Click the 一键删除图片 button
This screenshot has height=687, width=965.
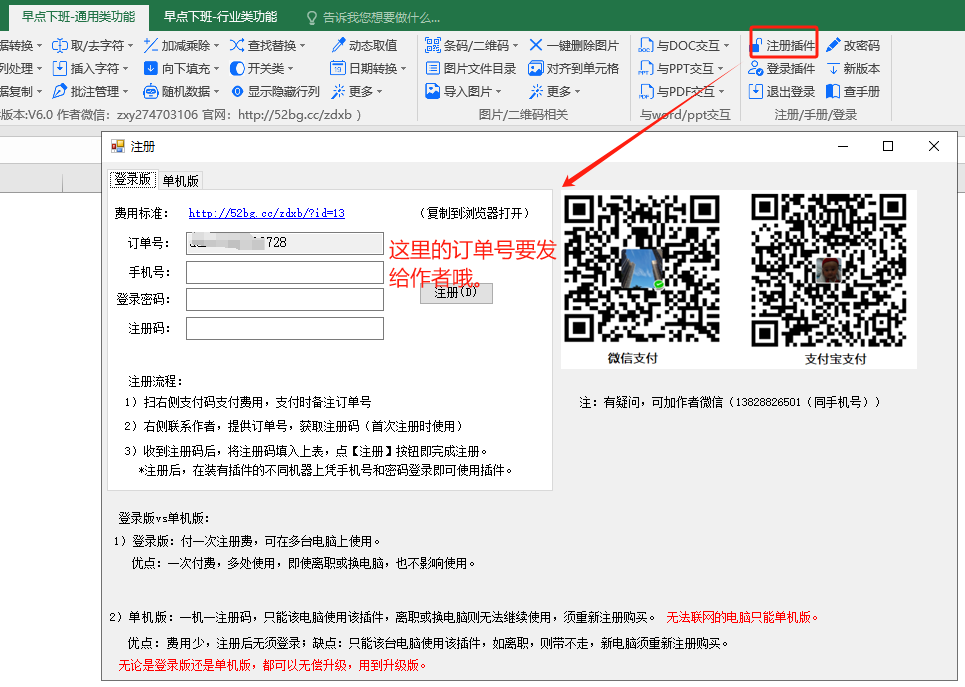(x=574, y=46)
